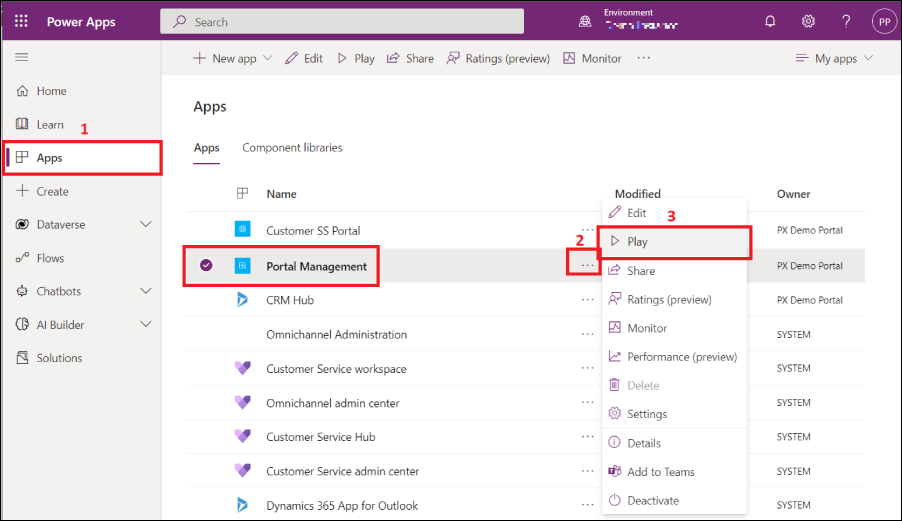This screenshot has width=902, height=521.
Task: Click Customer Service Hub ellipsis
Action: (587, 436)
